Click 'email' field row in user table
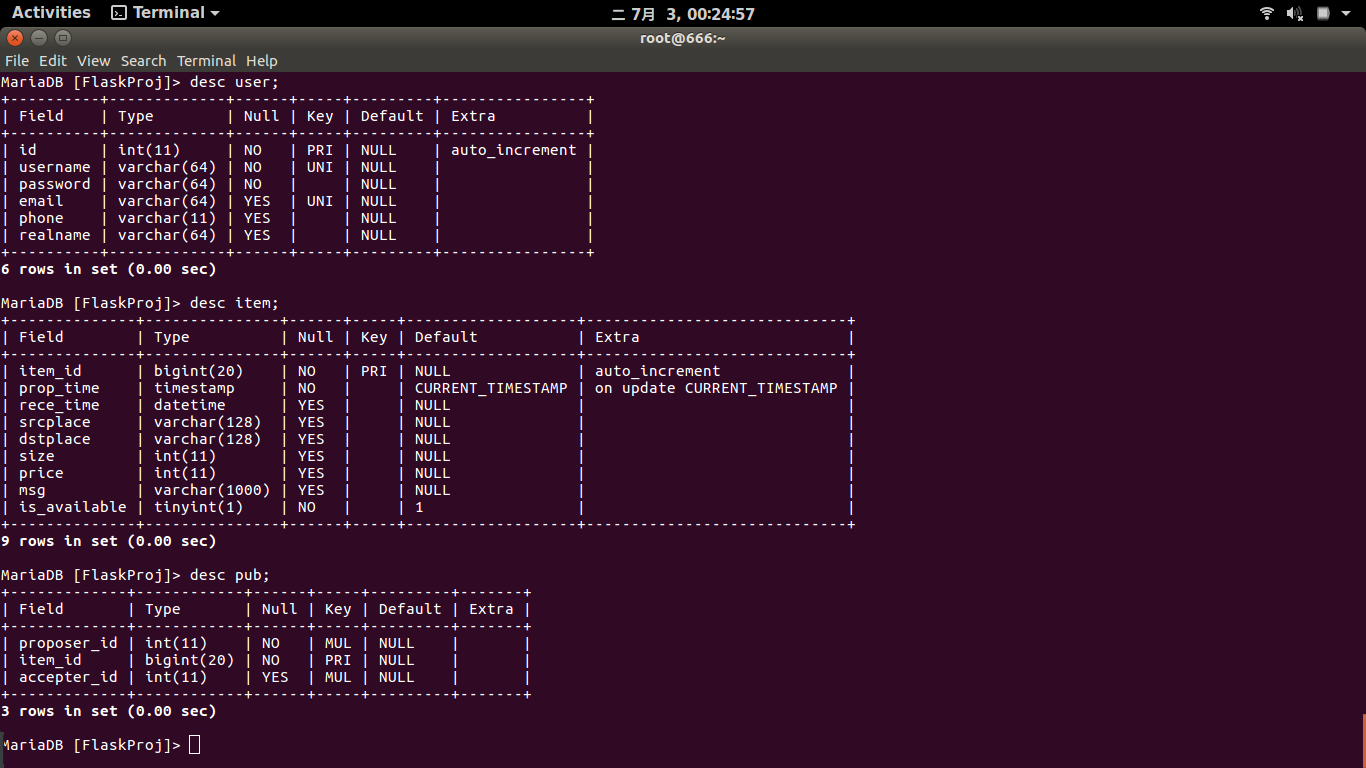This screenshot has height=768, width=1366. (x=41, y=201)
